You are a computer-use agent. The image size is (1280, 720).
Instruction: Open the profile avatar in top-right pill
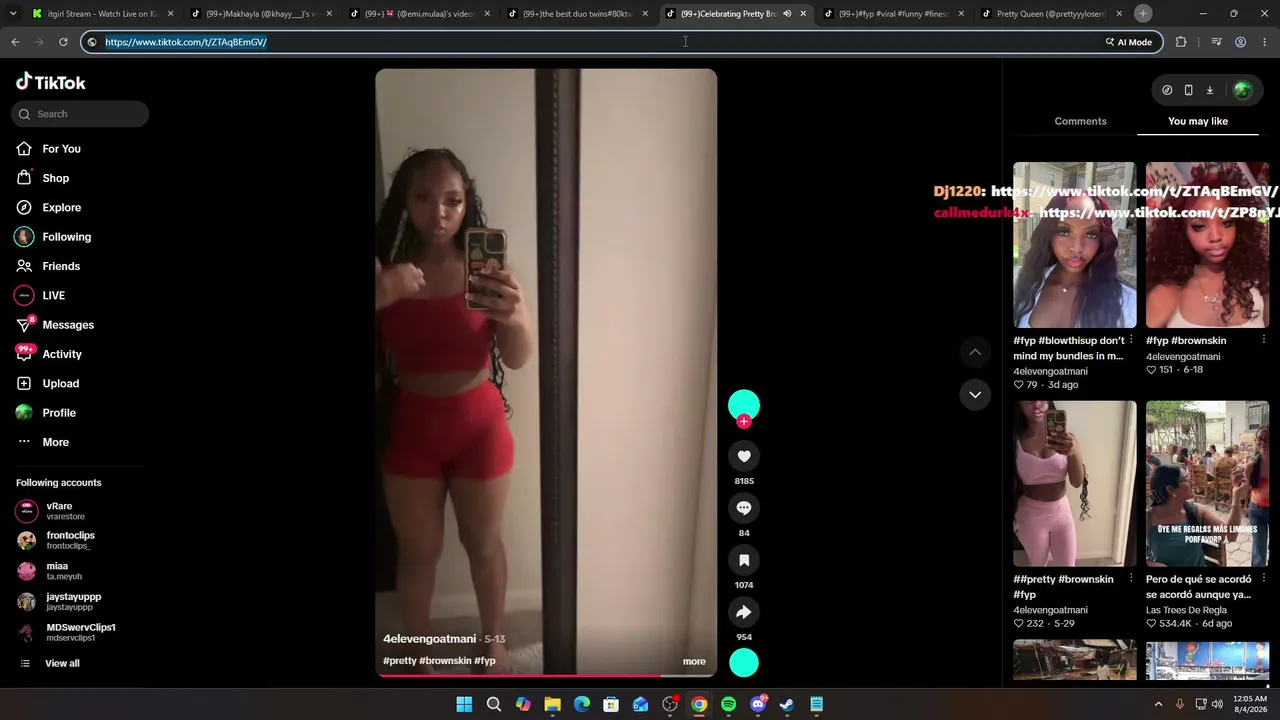tap(1242, 90)
